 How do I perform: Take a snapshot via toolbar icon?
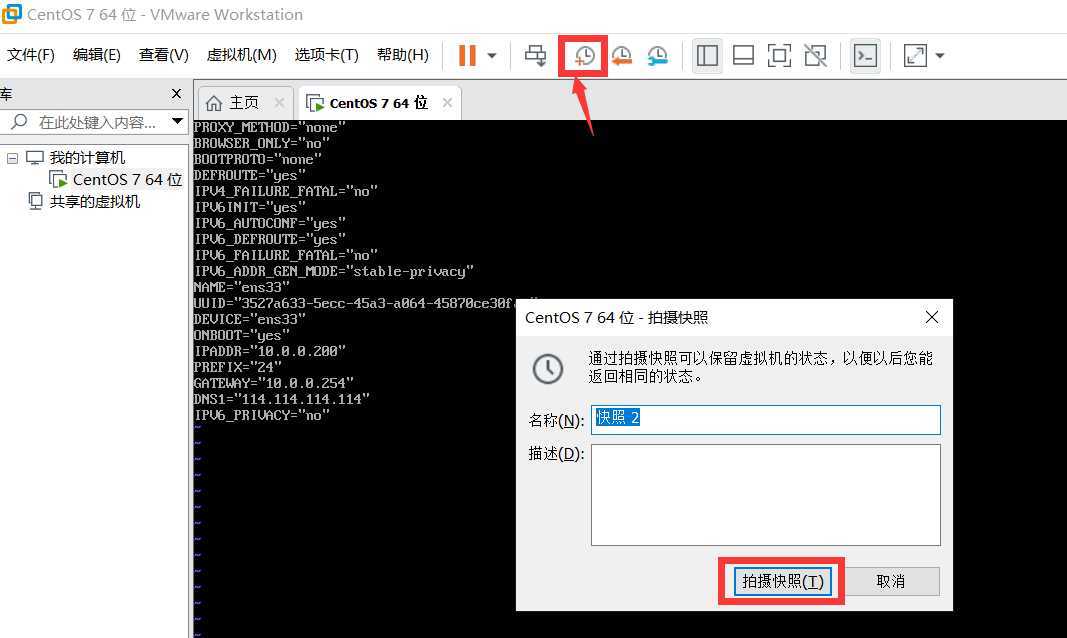[x=584, y=56]
